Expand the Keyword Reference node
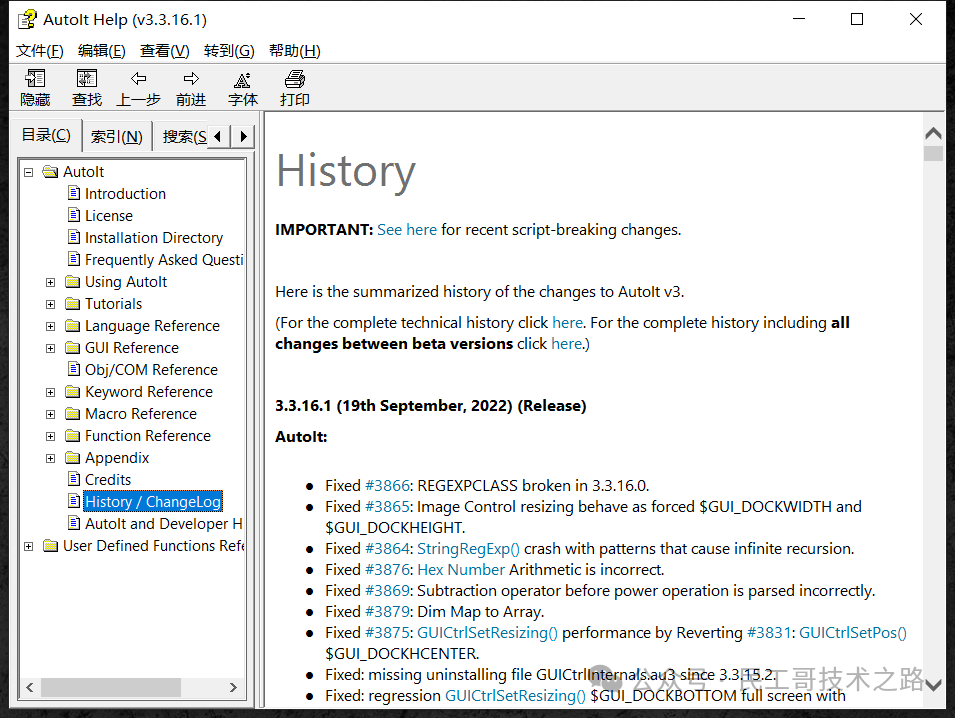Screen dimensions: 955x718 [x=51, y=392]
